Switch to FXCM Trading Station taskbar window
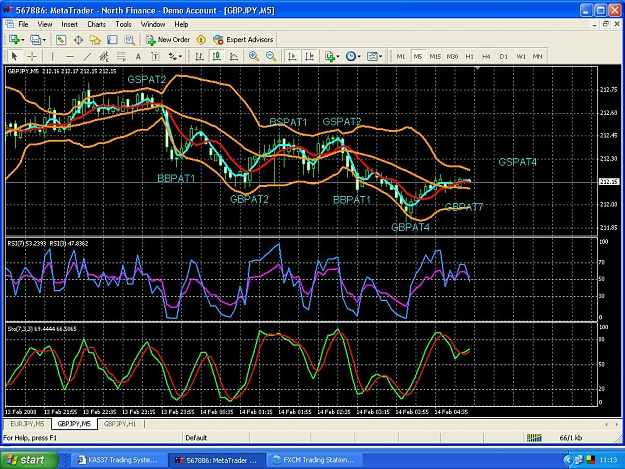Screen dimensions: 625x469 pos(314,460)
